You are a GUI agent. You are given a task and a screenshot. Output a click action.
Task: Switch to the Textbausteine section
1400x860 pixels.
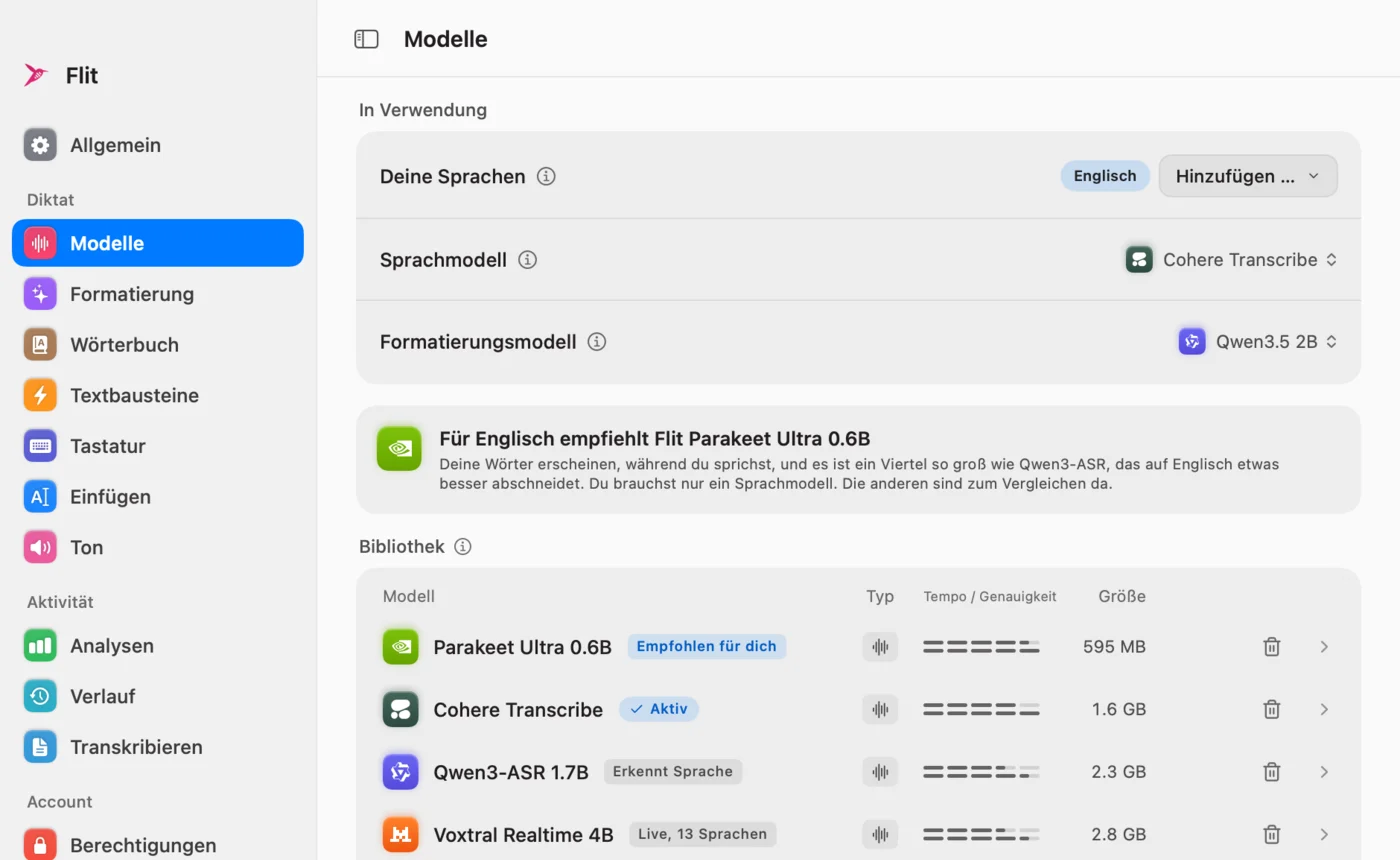[x=158, y=395]
